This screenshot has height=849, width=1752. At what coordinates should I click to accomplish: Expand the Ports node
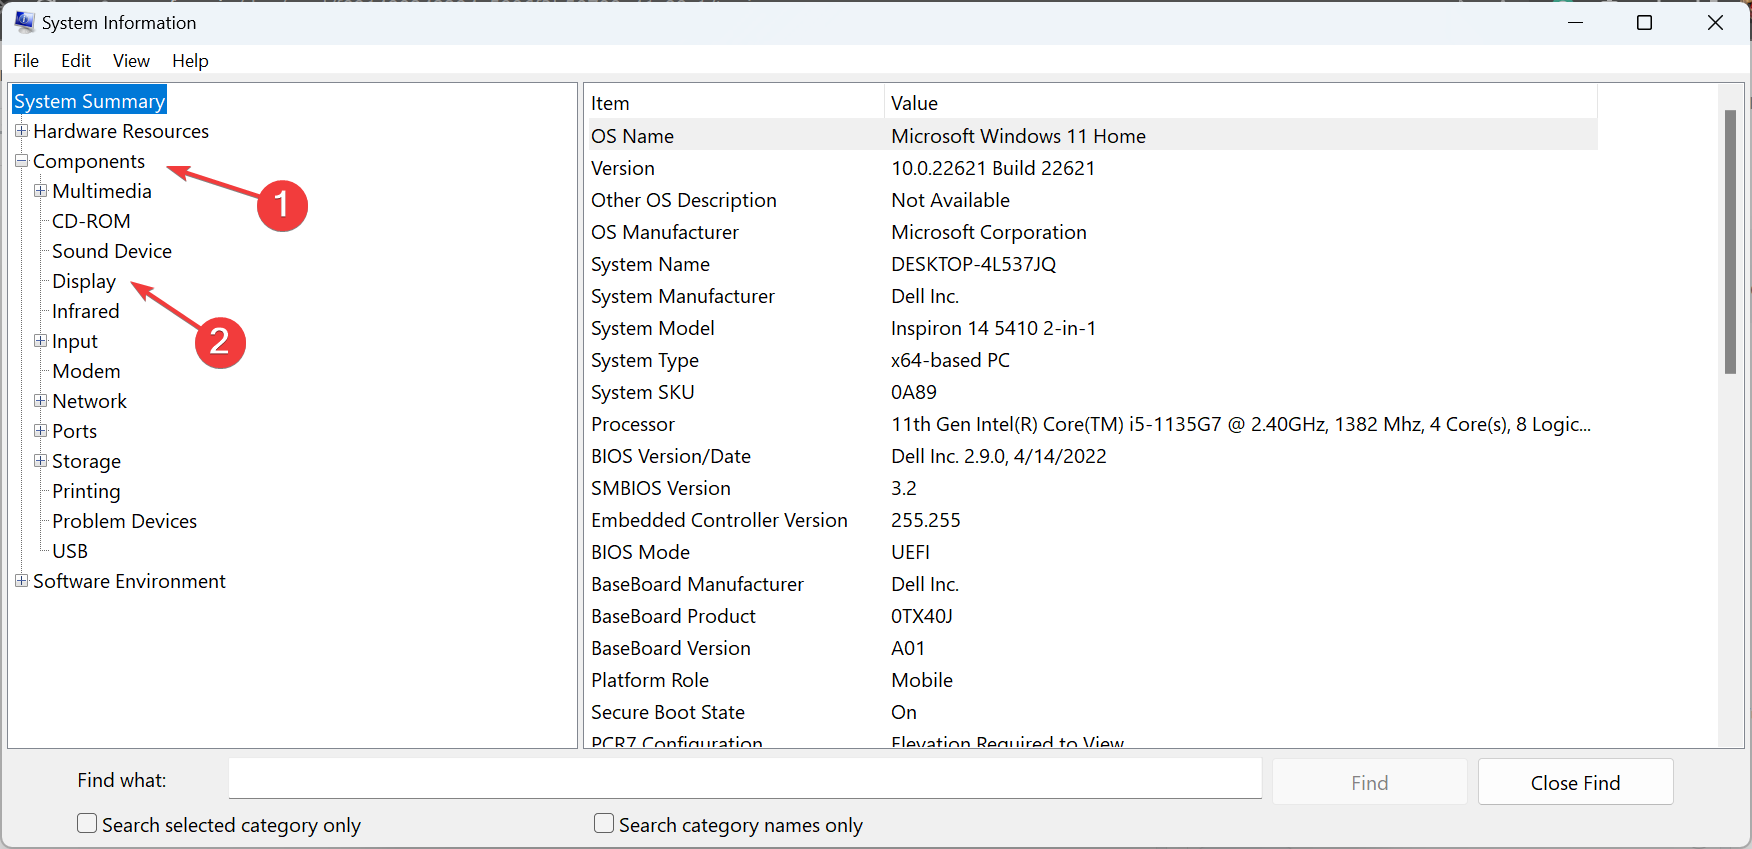(x=40, y=431)
